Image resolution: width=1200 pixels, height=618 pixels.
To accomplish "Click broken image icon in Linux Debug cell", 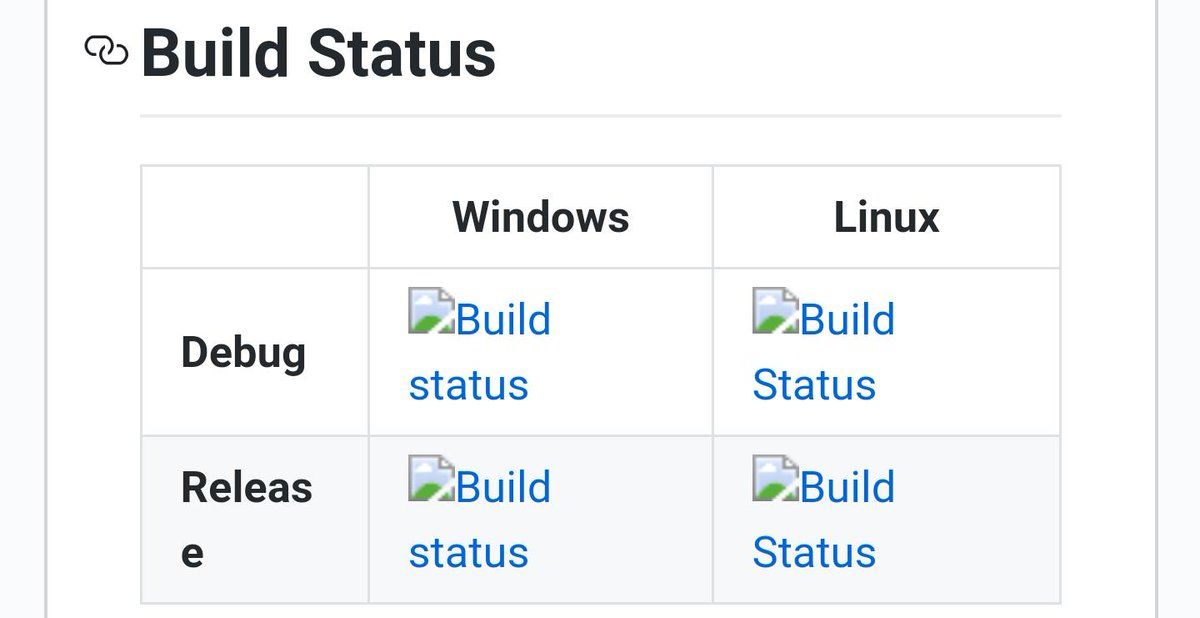I will coord(776,310).
